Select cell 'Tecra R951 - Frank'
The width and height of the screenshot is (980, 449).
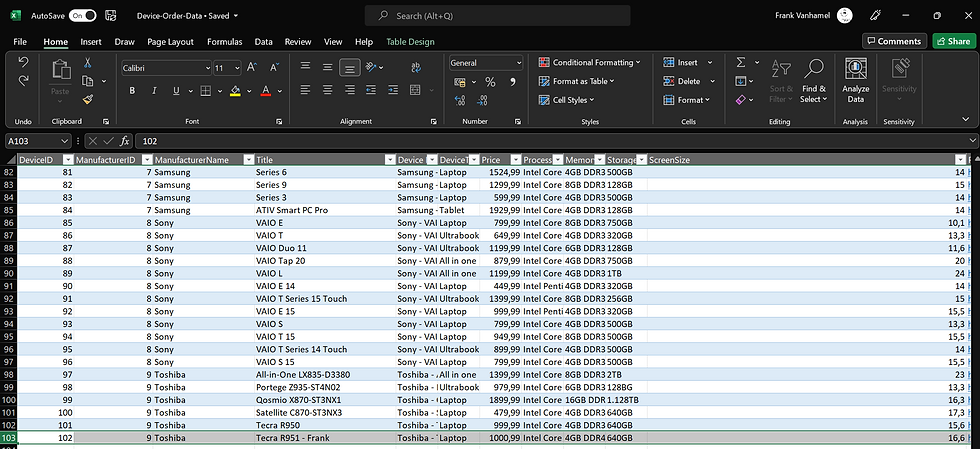pyautogui.click(x=324, y=438)
